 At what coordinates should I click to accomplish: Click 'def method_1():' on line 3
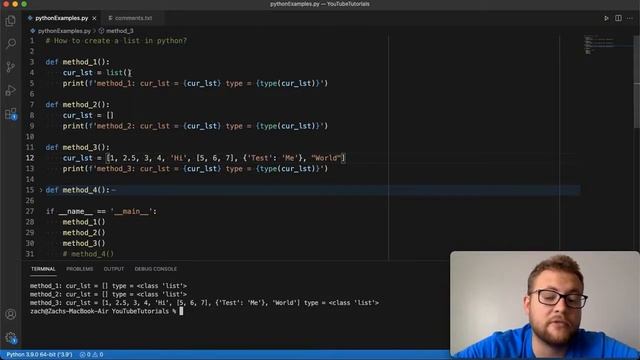pyautogui.click(x=78, y=62)
